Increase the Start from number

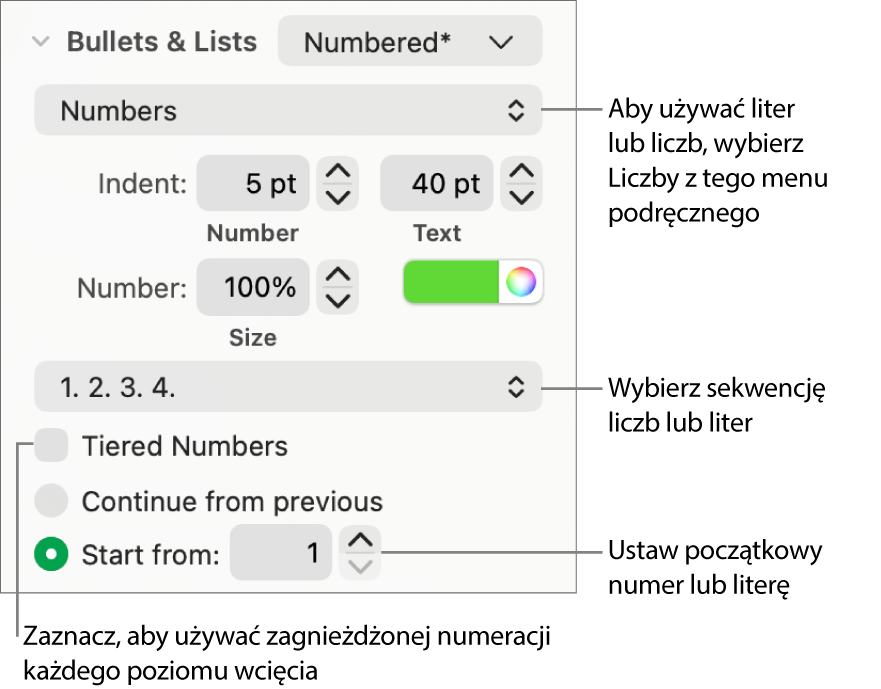pyautogui.click(x=360, y=541)
